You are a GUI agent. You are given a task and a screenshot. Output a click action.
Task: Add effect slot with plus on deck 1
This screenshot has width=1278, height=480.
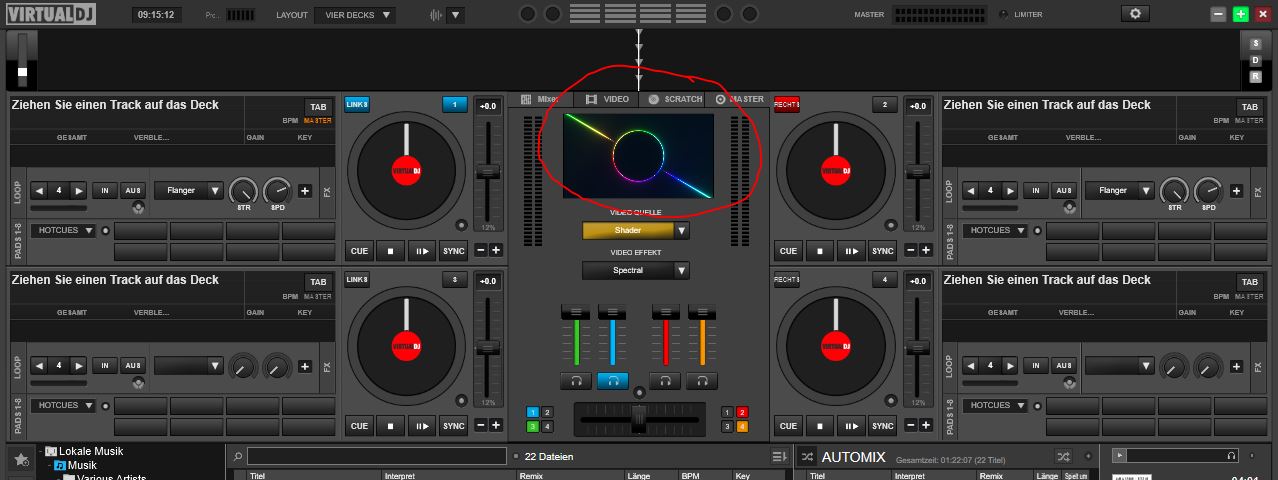pyautogui.click(x=304, y=191)
